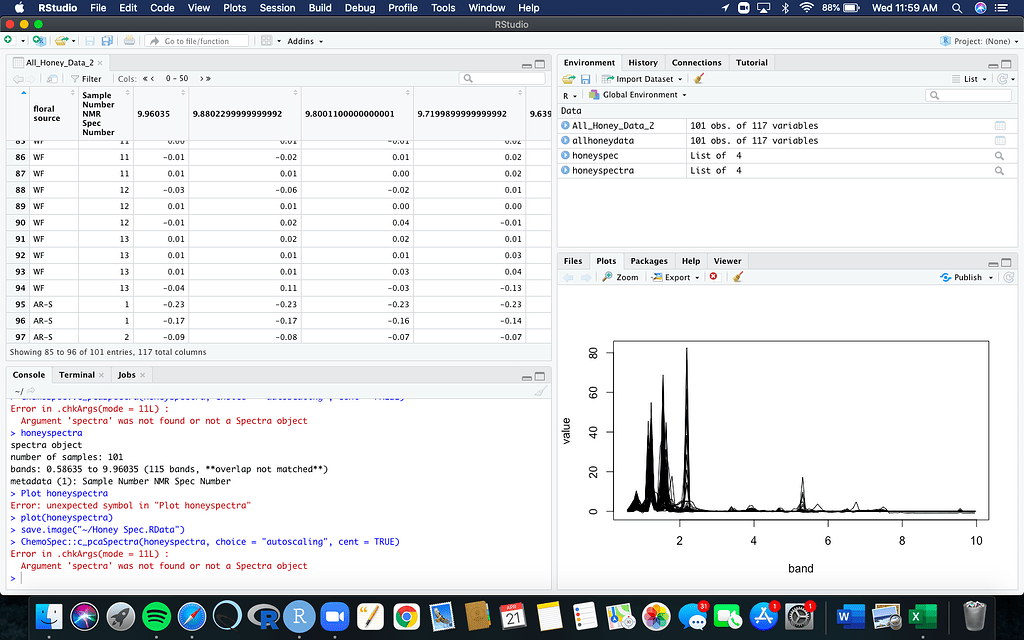Image resolution: width=1024 pixels, height=640 pixels.
Task: Expand allhoneydata in Environment list
Action: (x=565, y=140)
